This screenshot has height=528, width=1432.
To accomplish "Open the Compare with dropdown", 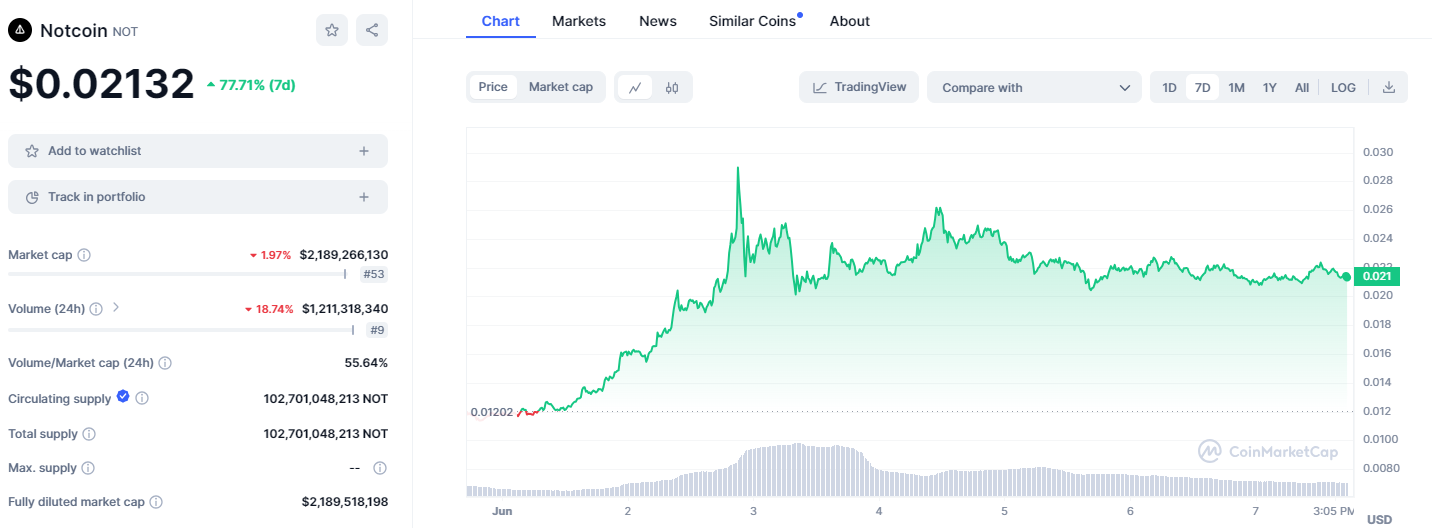I will [x=1034, y=88].
